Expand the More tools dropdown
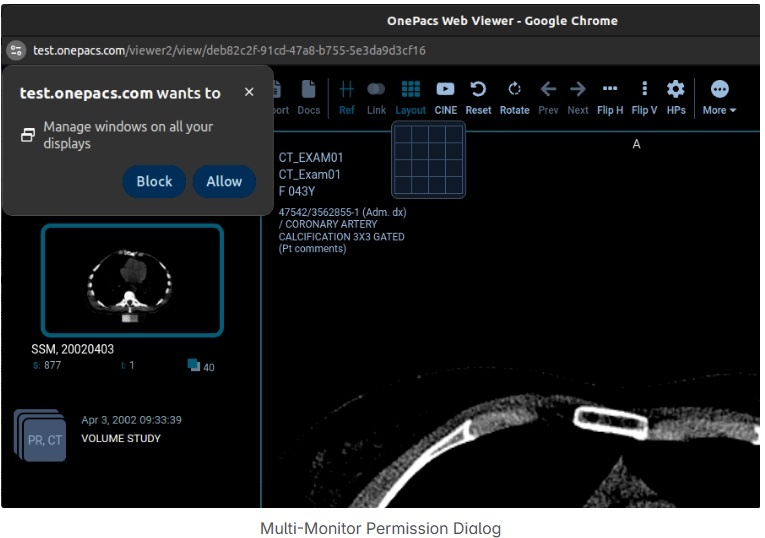 pos(719,98)
